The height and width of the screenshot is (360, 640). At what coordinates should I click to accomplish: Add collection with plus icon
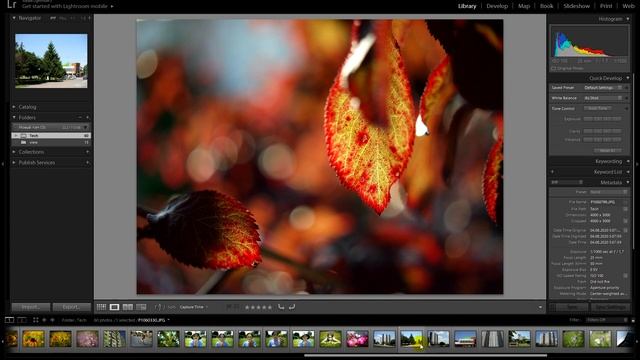[x=87, y=152]
